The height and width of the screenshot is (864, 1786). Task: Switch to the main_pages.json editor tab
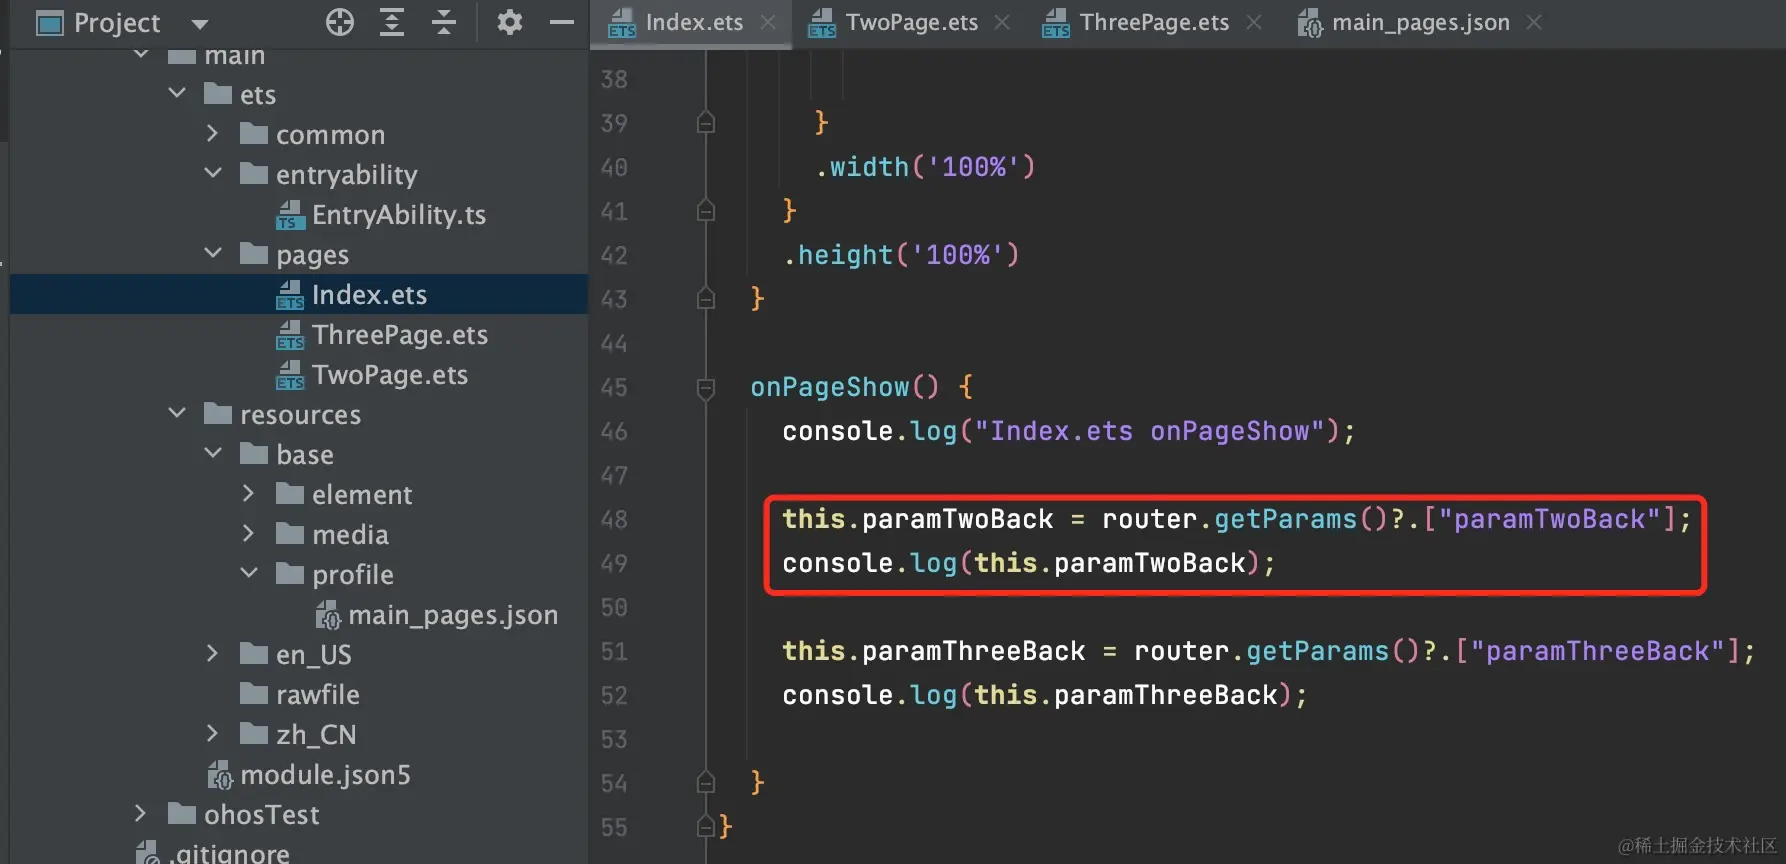[x=1421, y=23]
